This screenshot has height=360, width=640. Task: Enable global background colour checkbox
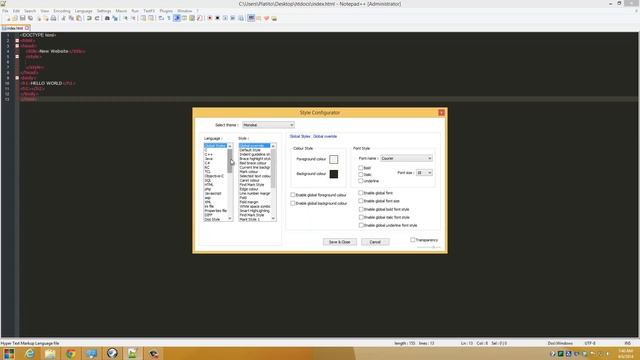click(293, 203)
